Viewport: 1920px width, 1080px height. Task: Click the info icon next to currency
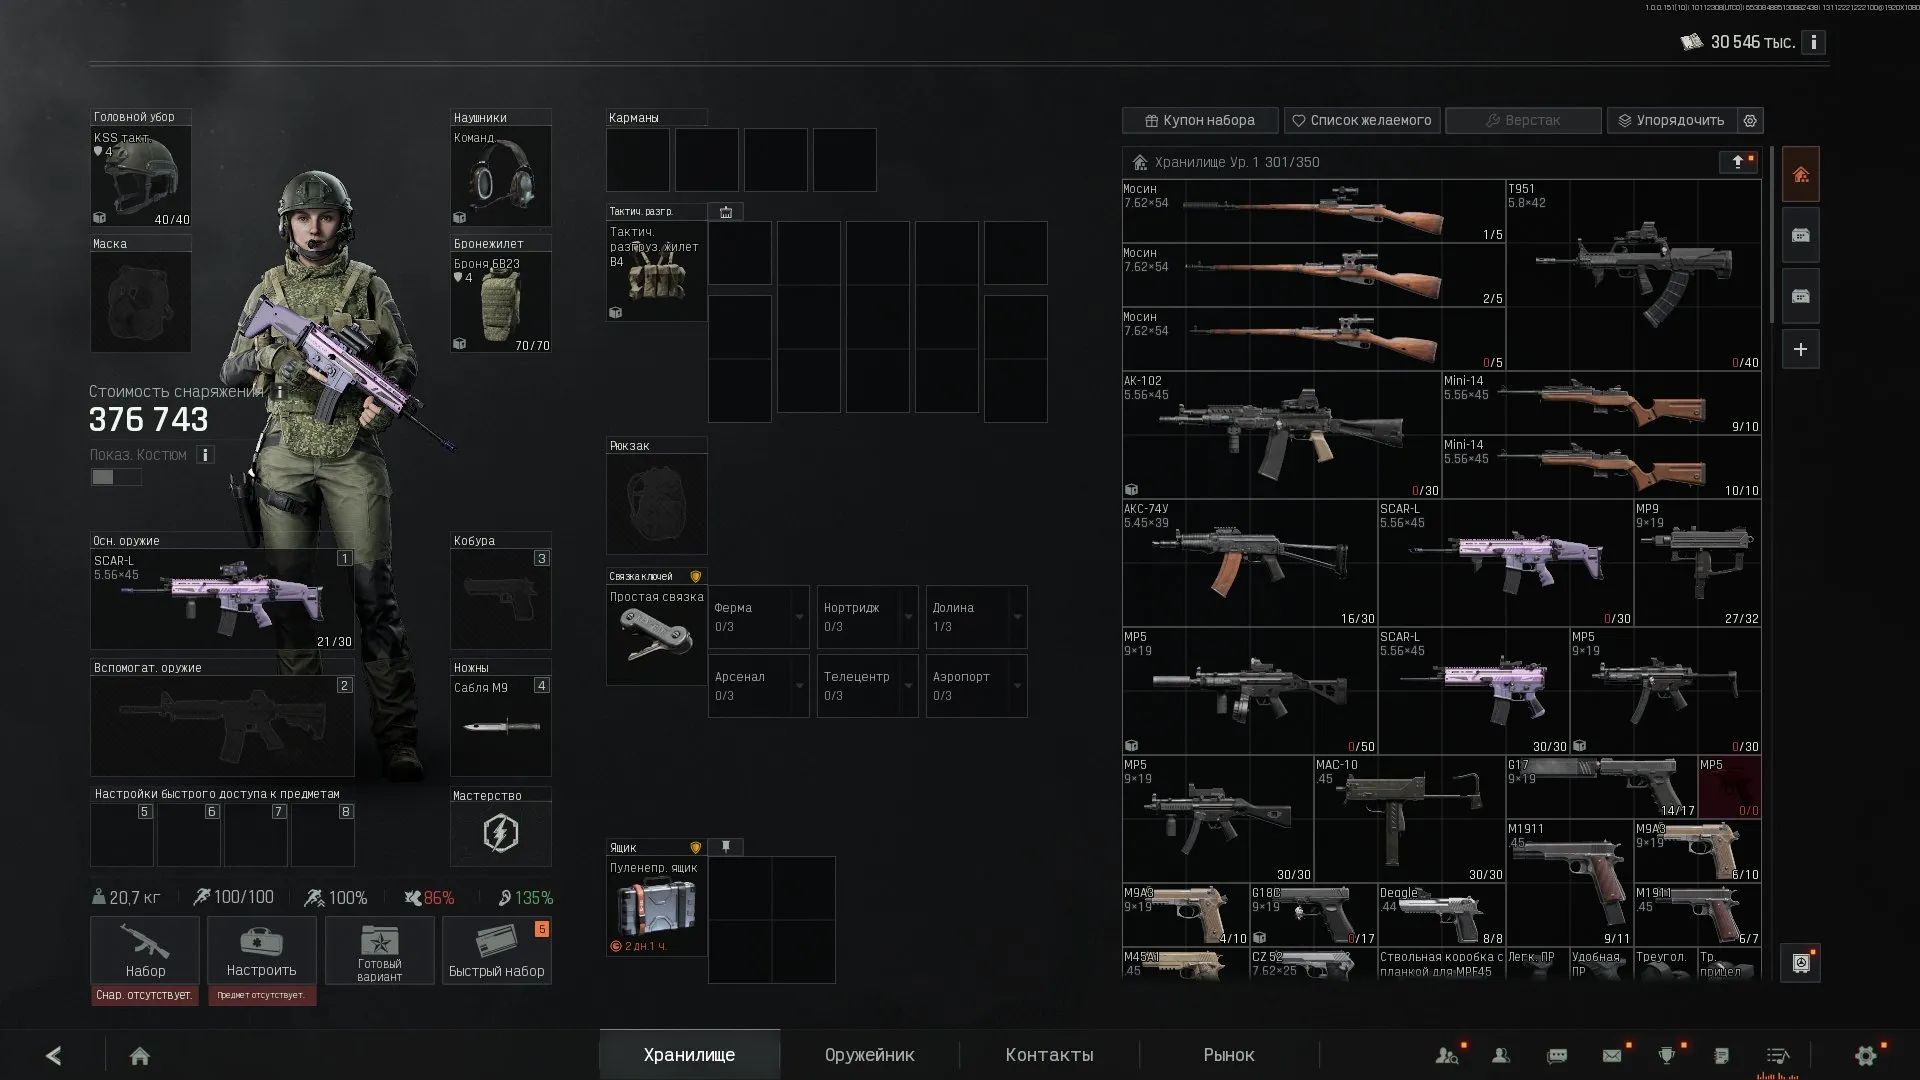pyautogui.click(x=1813, y=43)
